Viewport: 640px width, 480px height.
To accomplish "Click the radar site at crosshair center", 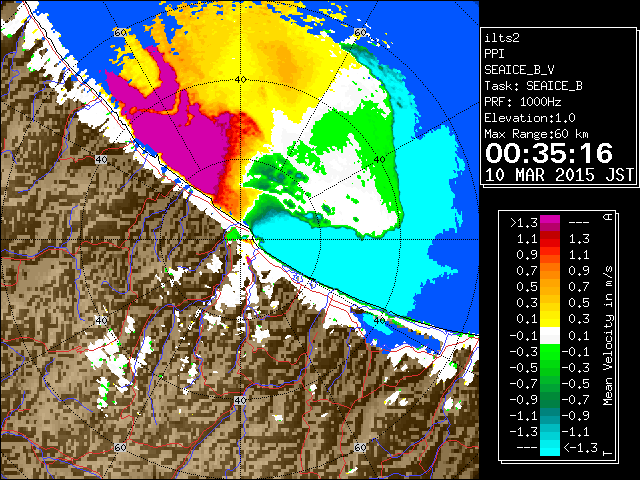I will [240, 240].
